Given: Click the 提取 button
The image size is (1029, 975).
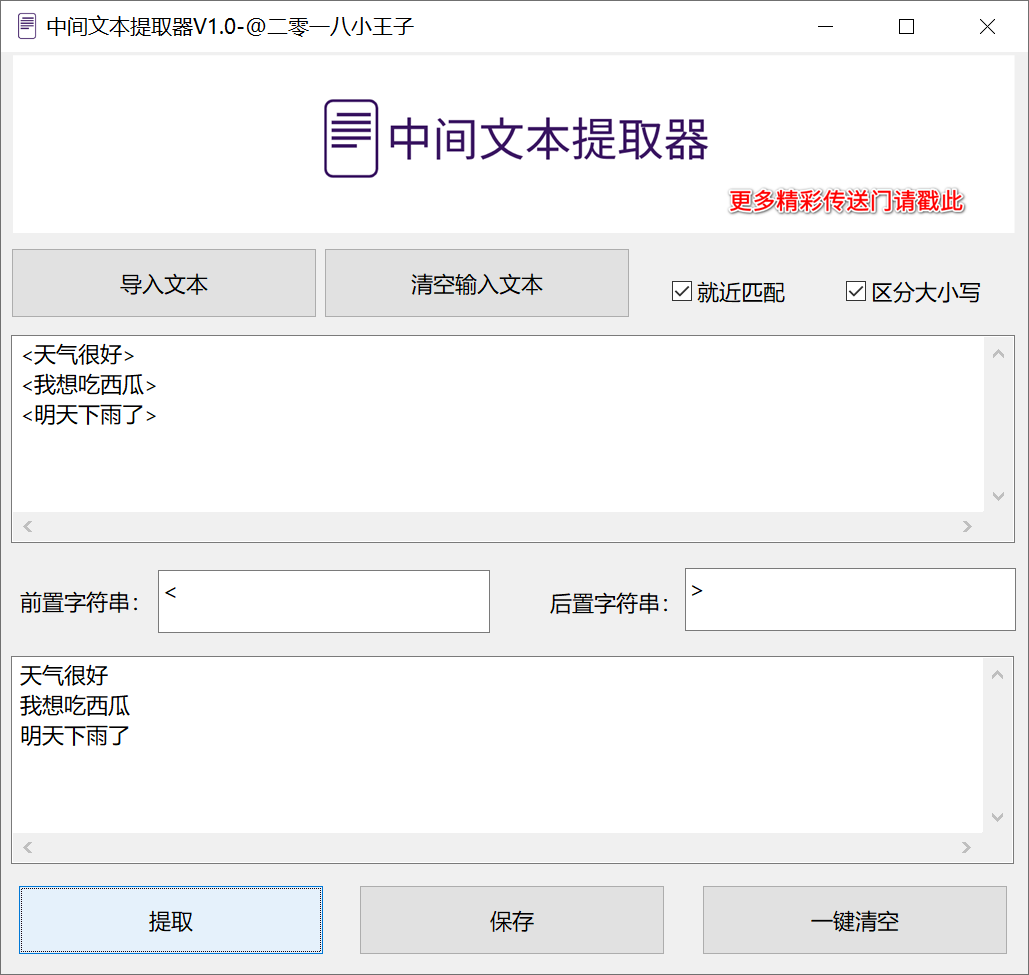Looking at the screenshot, I should point(171,921).
